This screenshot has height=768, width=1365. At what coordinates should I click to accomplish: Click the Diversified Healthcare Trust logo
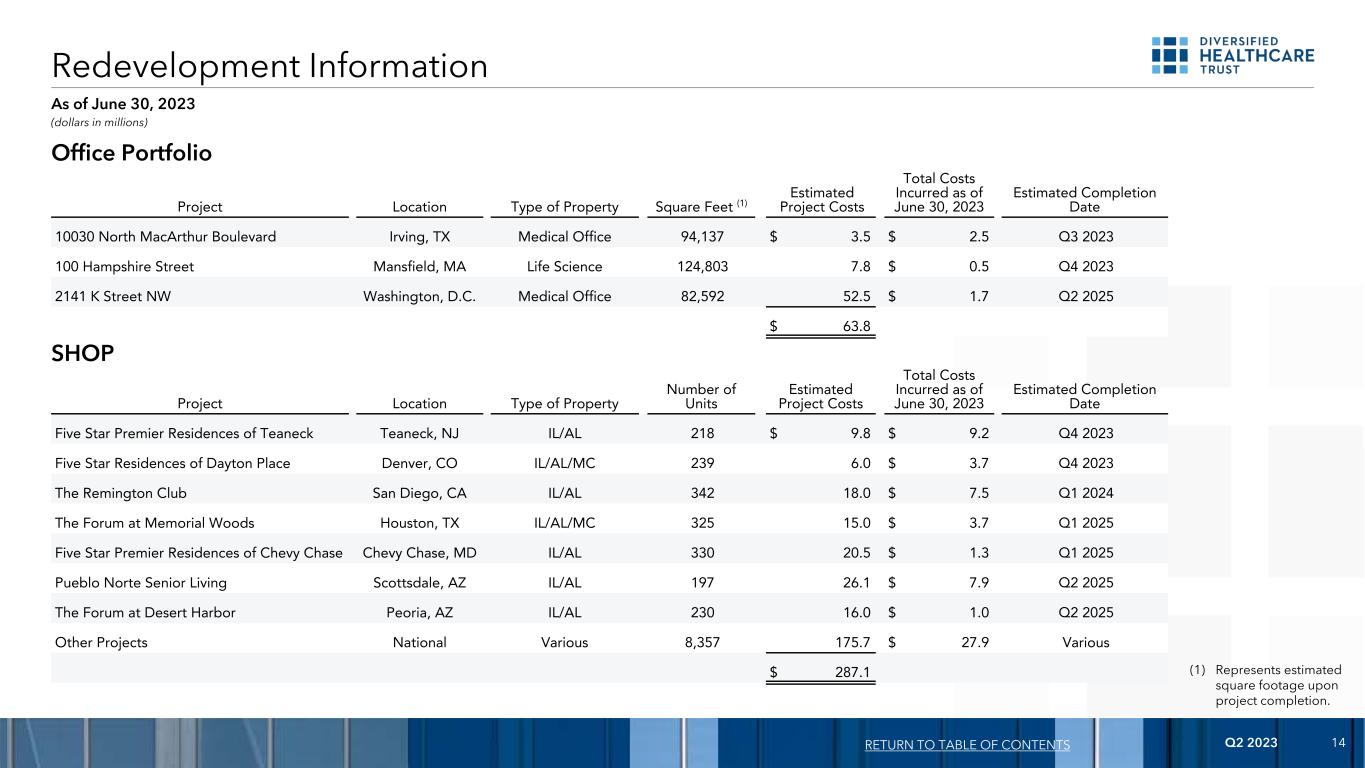coord(1233,55)
